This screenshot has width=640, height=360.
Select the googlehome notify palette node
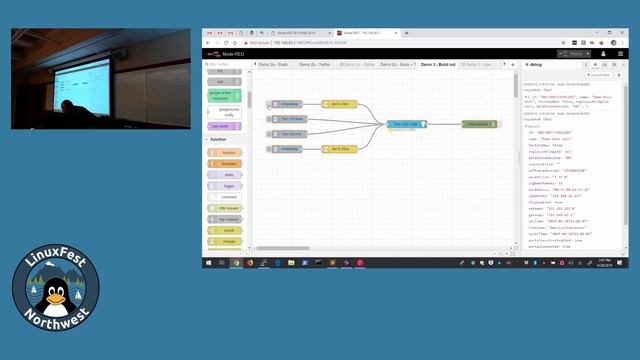coord(224,112)
